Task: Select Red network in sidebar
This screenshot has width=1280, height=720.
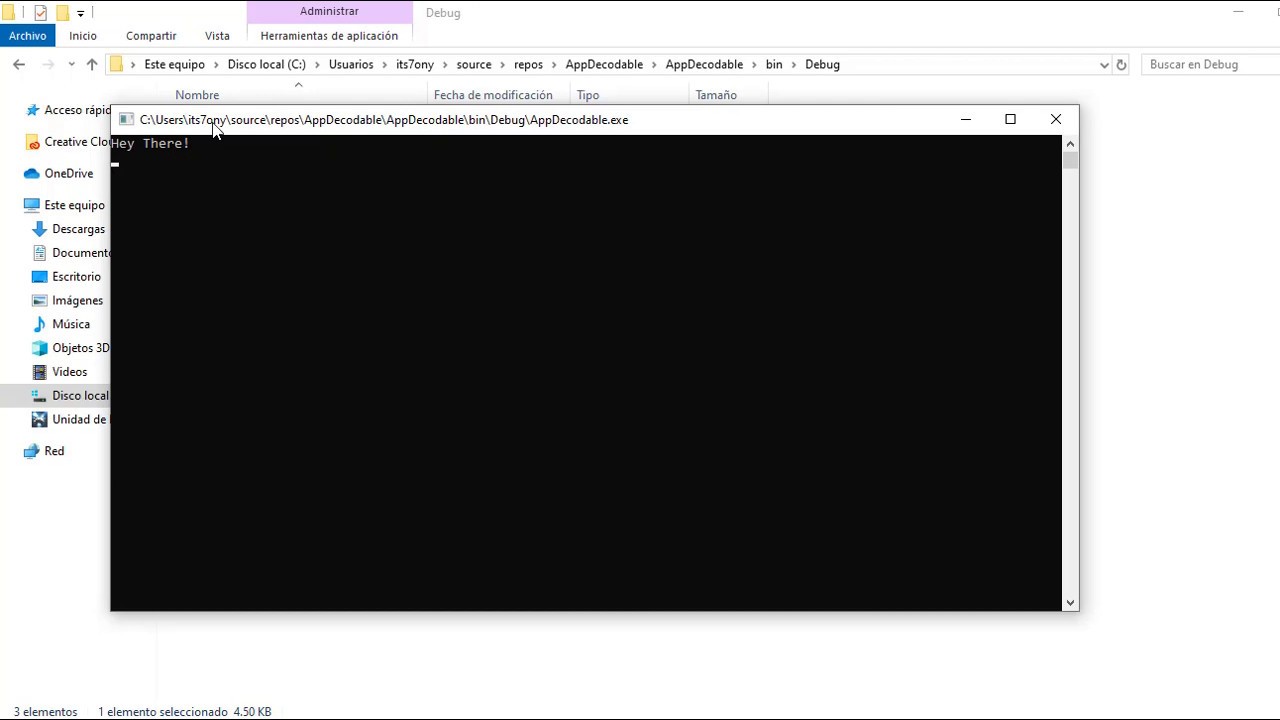Action: pyautogui.click(x=54, y=451)
